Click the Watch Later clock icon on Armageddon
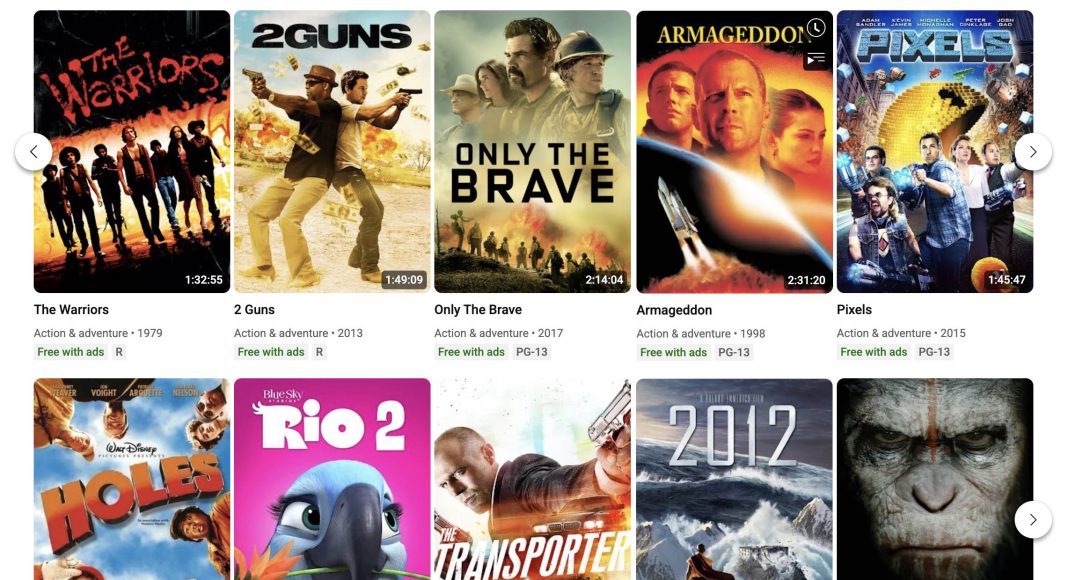 click(815, 28)
